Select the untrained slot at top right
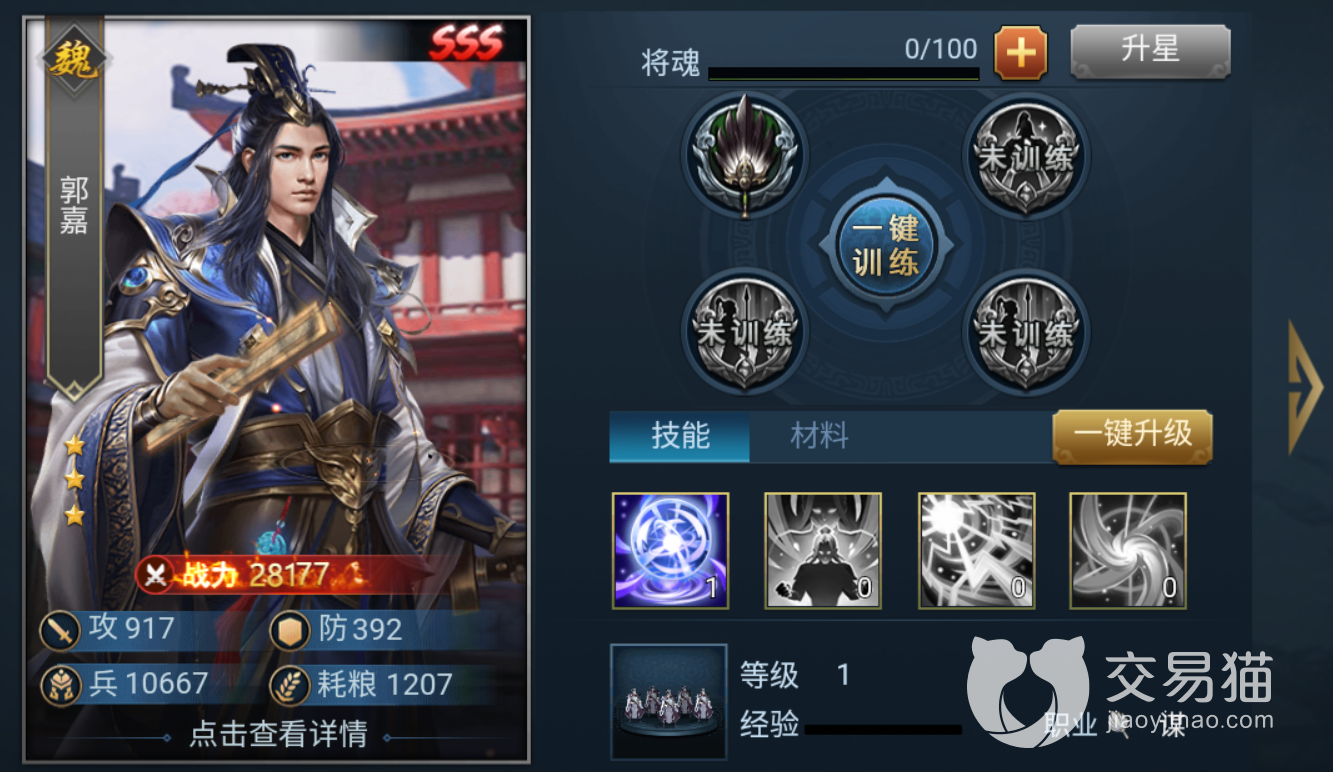1333x772 pixels. [1026, 155]
